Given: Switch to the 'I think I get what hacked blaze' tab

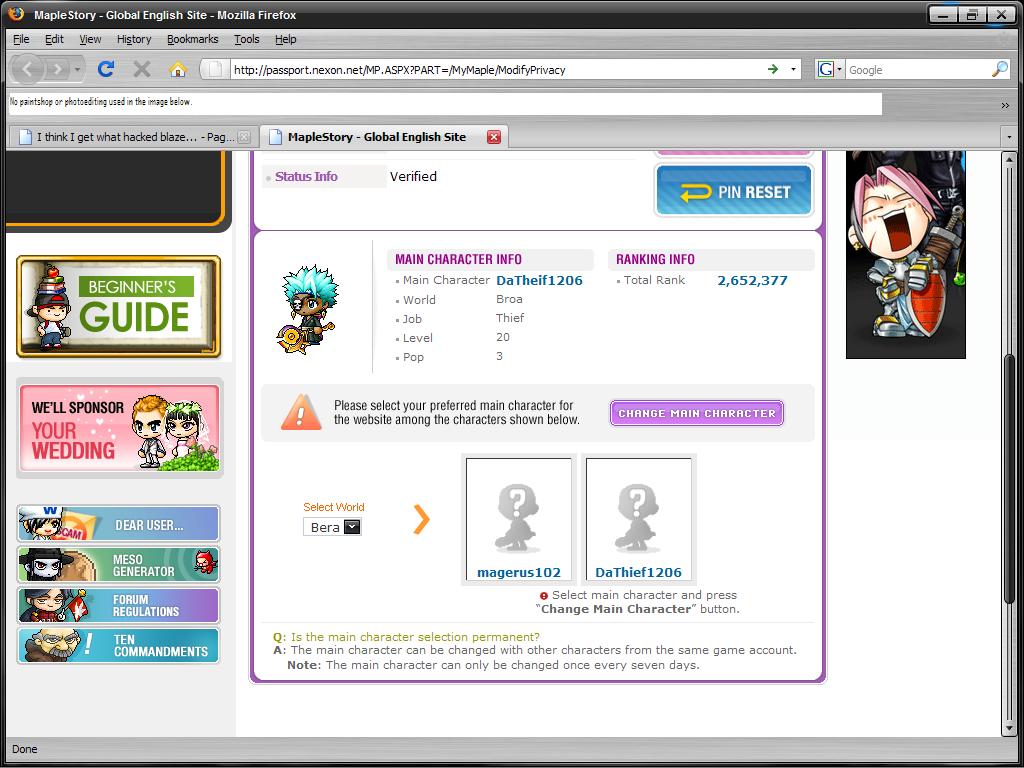Looking at the screenshot, I should tap(134, 137).
